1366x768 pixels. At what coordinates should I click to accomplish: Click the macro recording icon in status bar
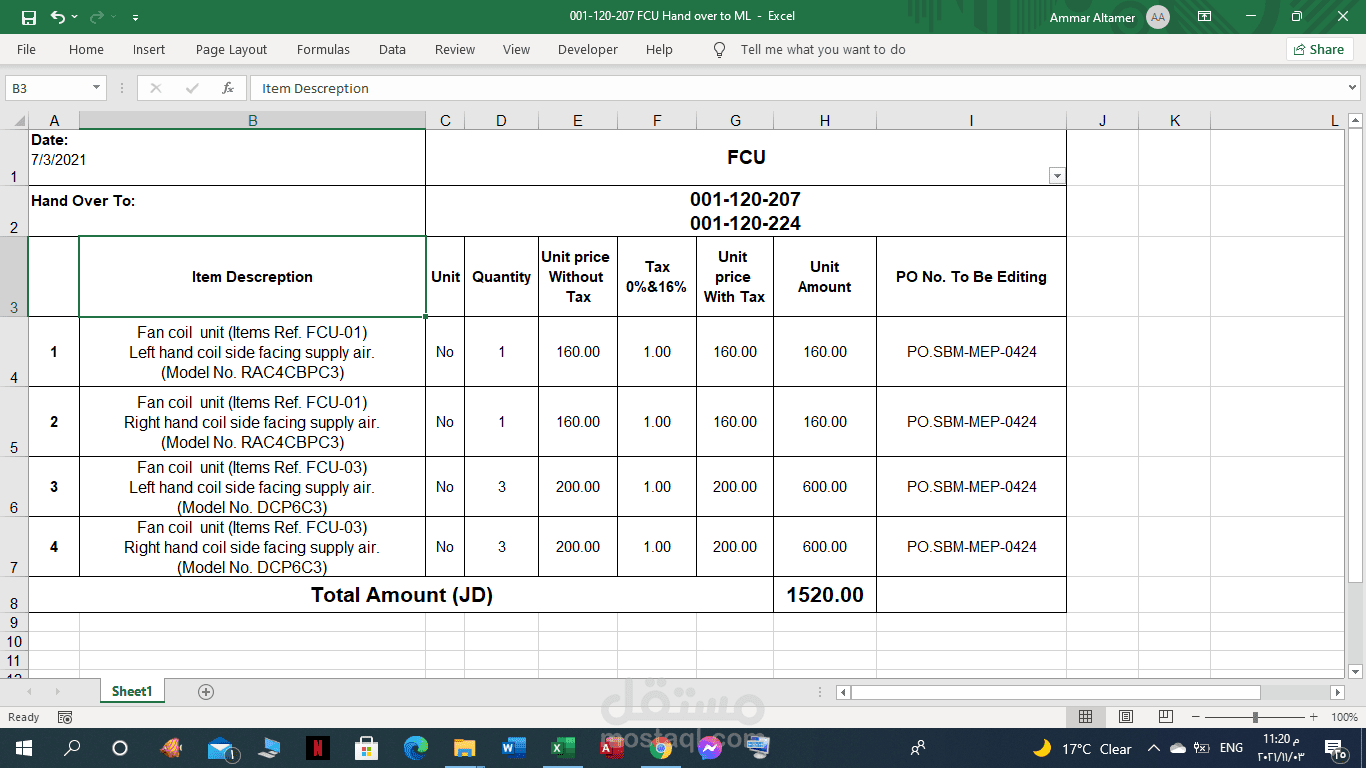click(65, 717)
